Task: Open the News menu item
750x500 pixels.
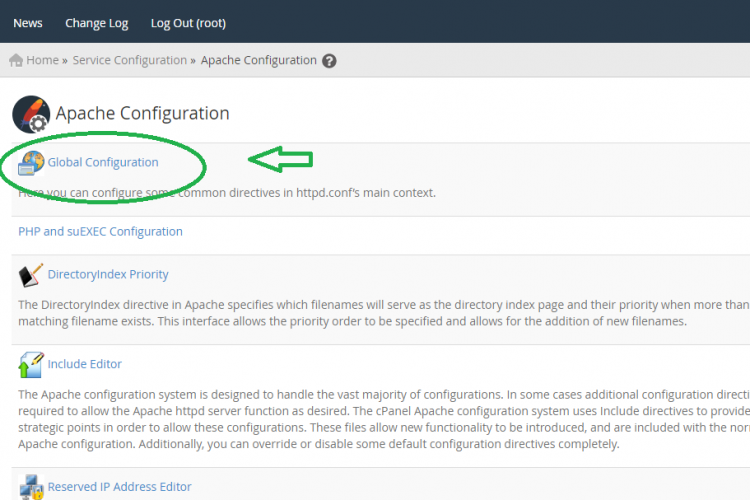Action: 28,23
